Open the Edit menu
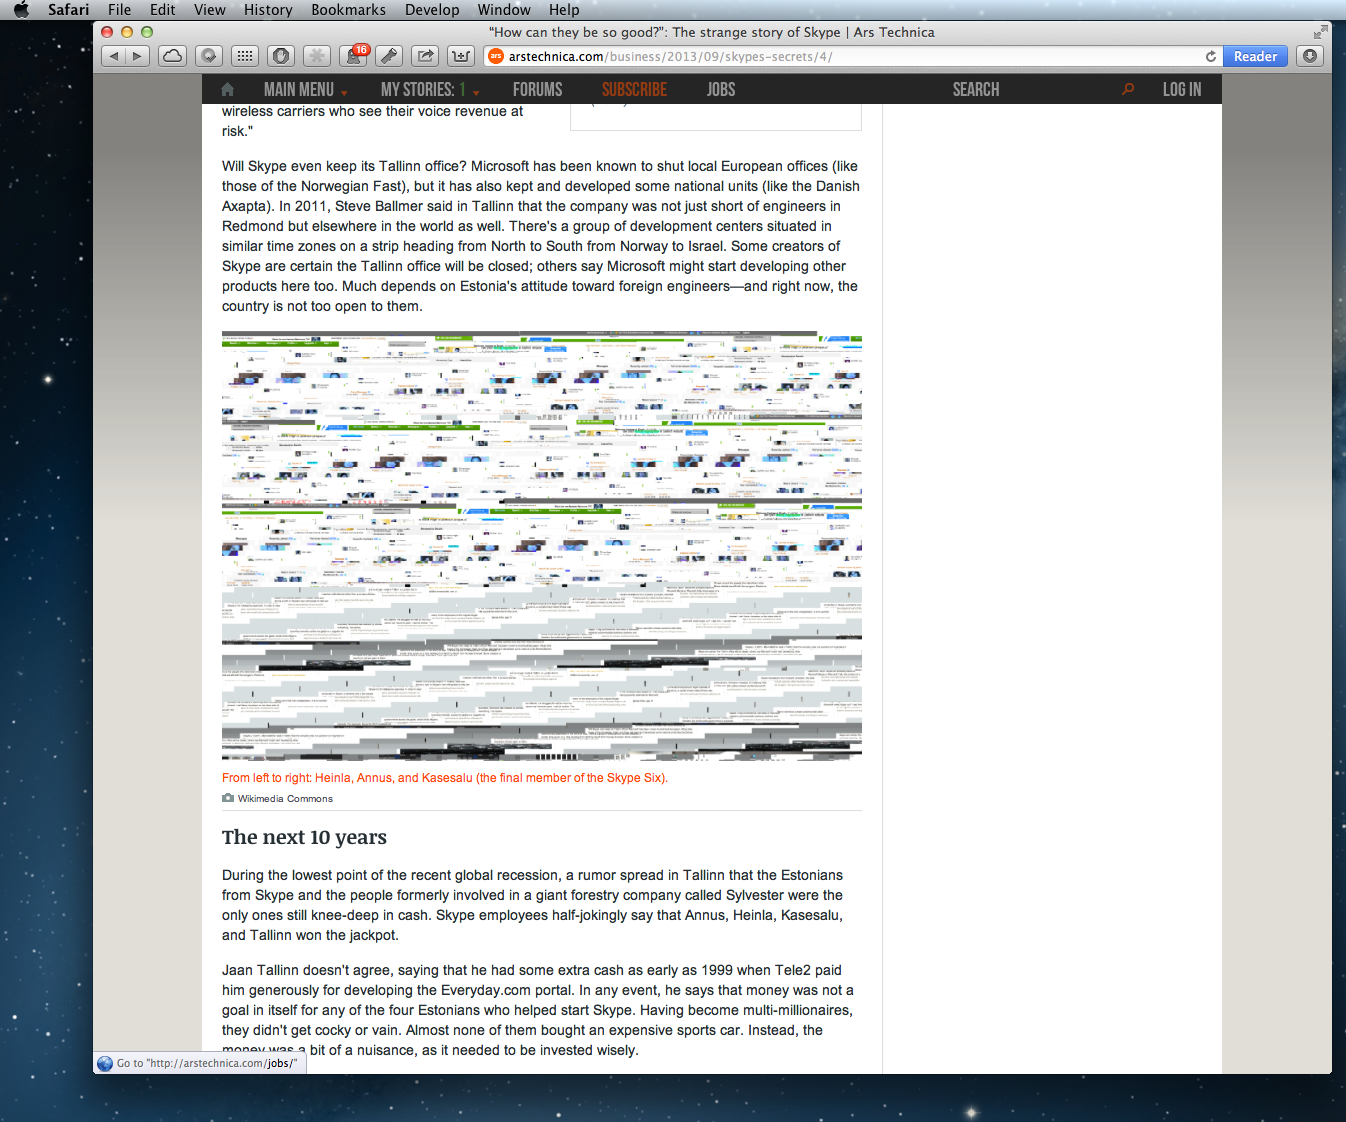 click(x=163, y=10)
